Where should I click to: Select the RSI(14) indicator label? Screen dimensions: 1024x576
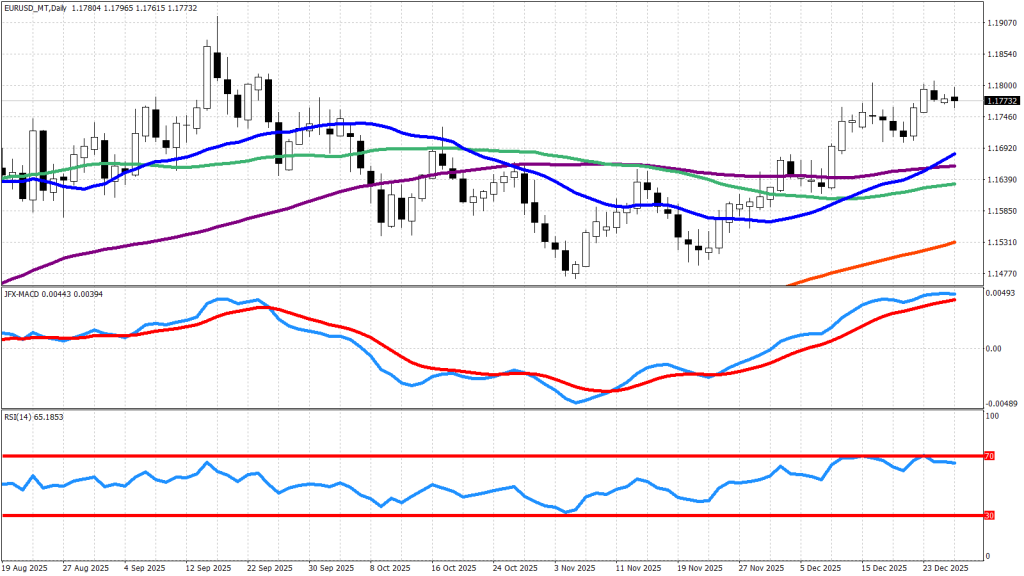click(x=21, y=414)
